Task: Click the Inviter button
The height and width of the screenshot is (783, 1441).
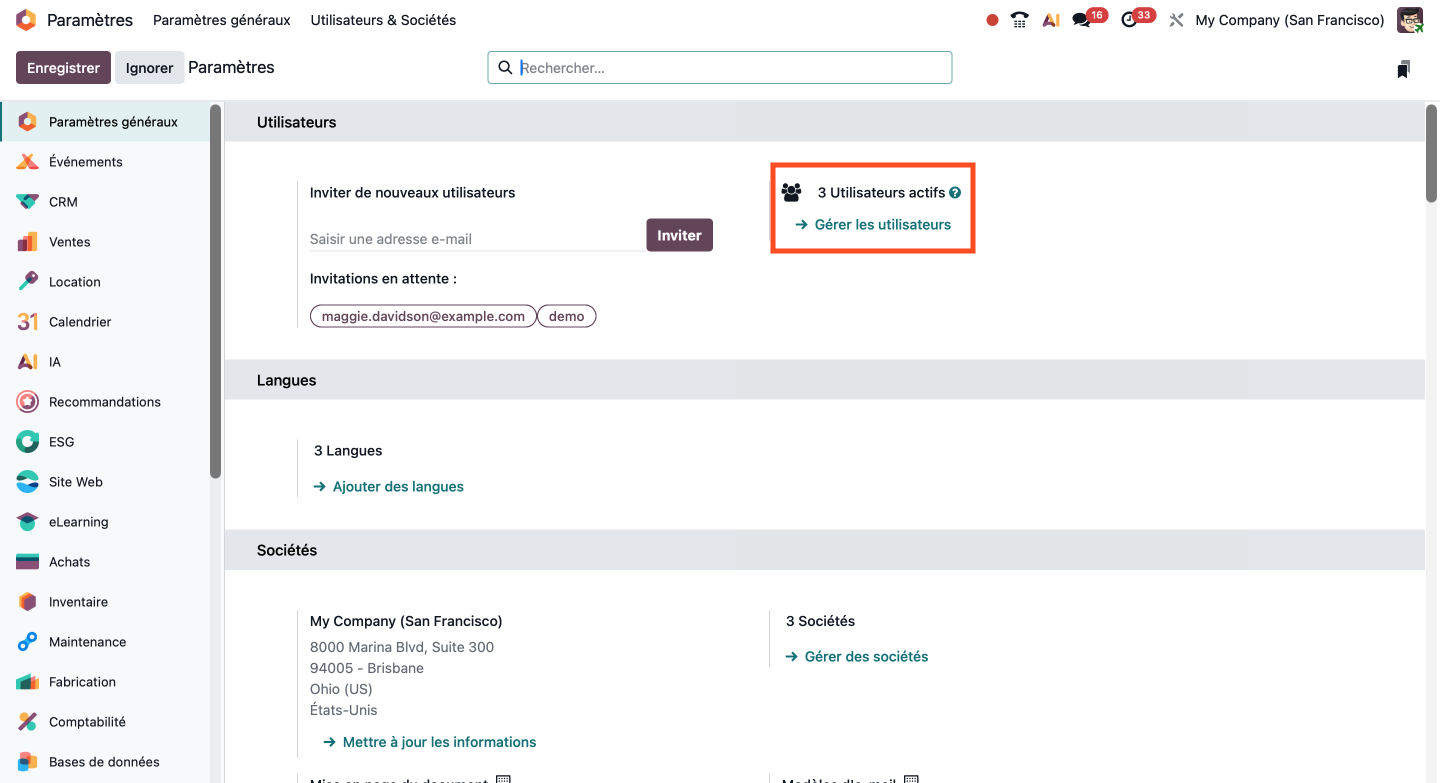Action: 679,235
